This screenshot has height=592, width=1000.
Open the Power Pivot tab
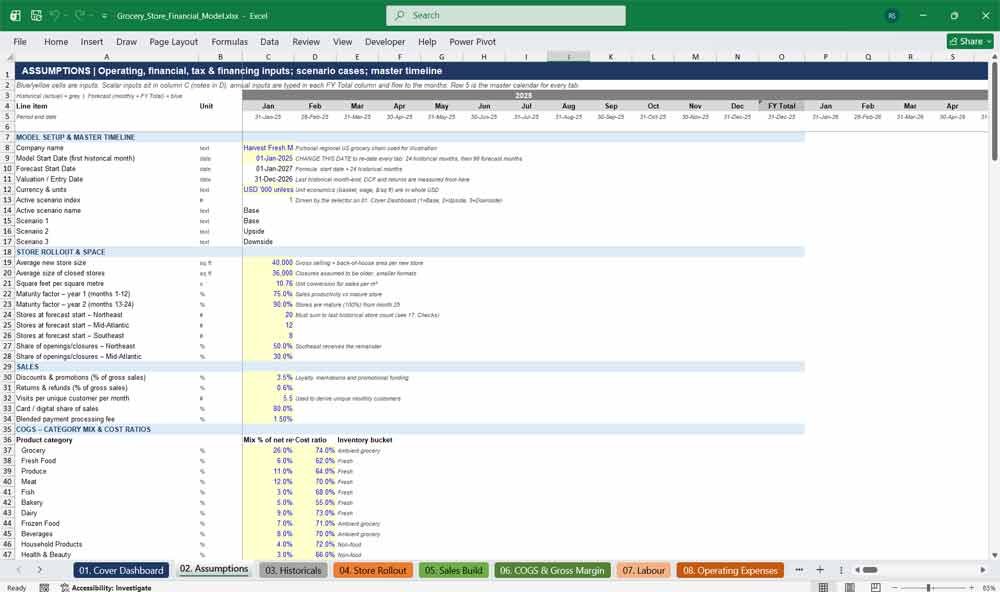(x=473, y=41)
